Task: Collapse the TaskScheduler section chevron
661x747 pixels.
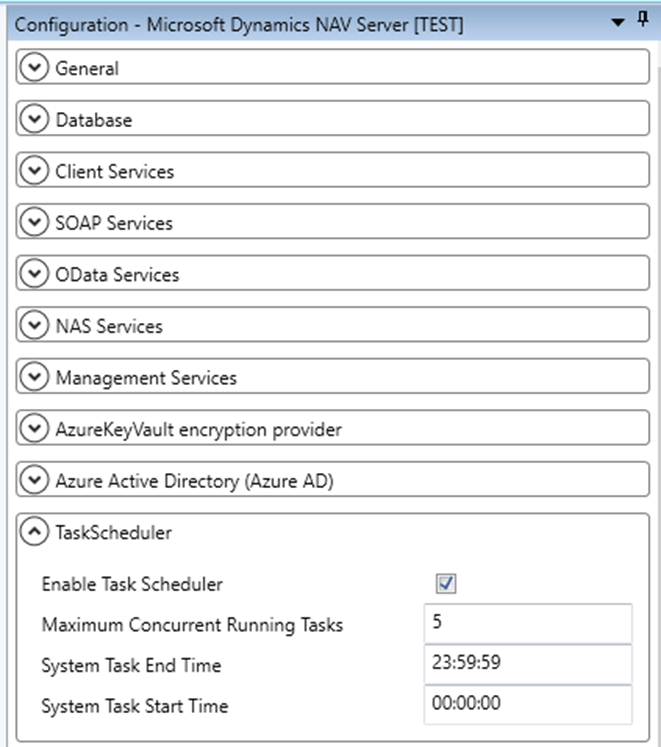Action: (34, 531)
